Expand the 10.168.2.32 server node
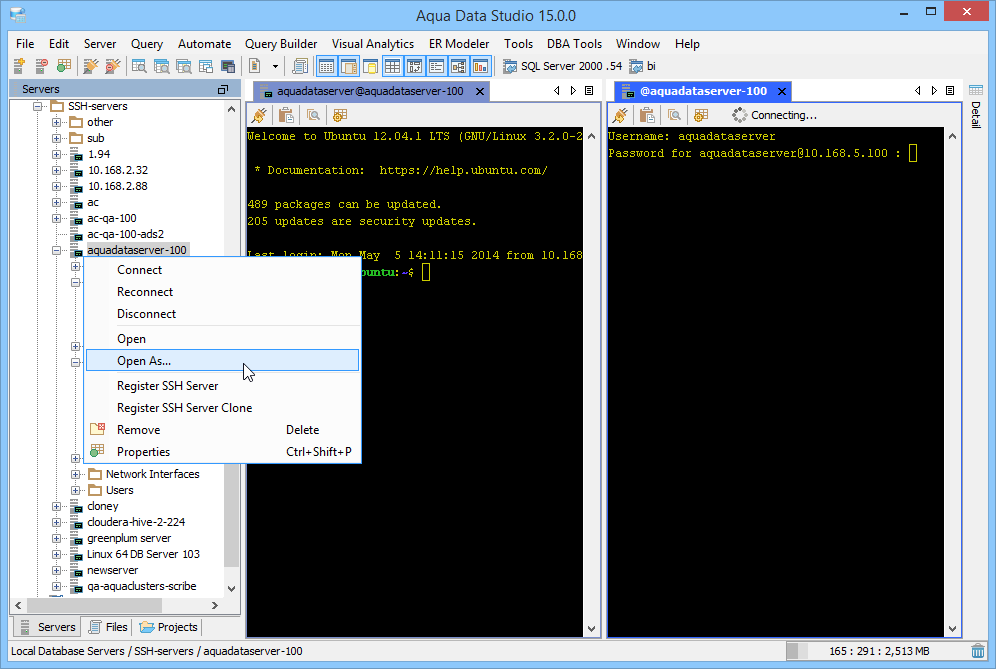This screenshot has width=996, height=669. click(x=57, y=170)
